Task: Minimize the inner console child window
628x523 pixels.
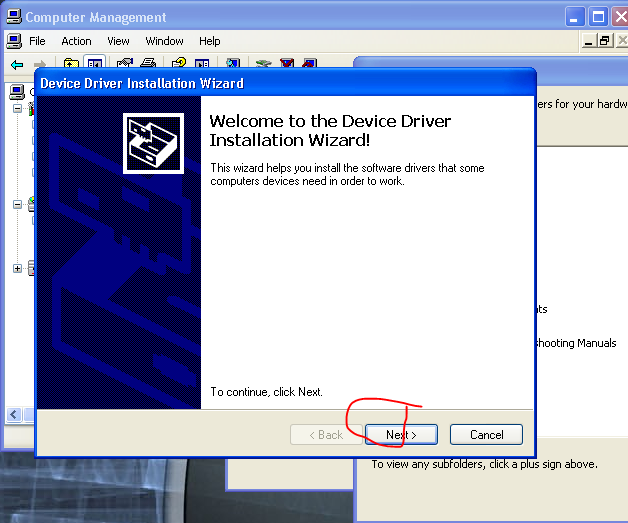Action: pos(588,41)
